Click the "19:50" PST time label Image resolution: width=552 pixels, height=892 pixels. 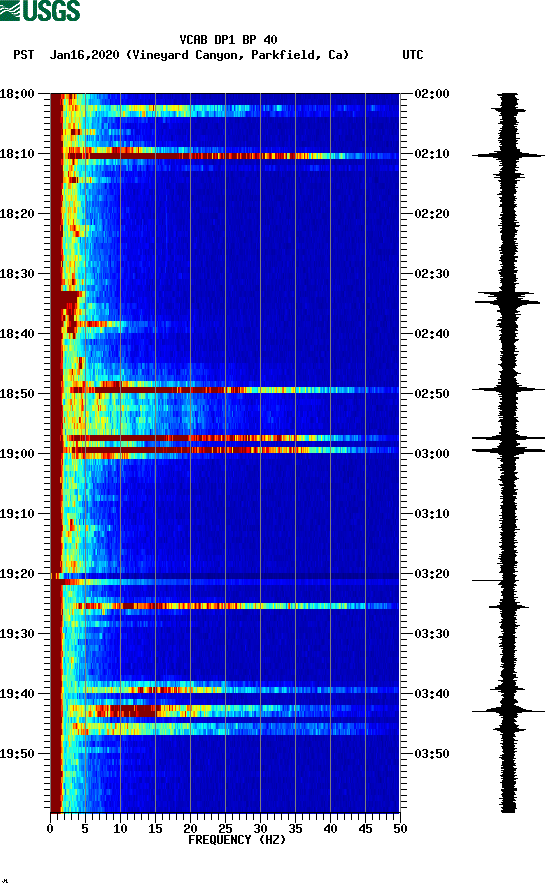coord(17,754)
